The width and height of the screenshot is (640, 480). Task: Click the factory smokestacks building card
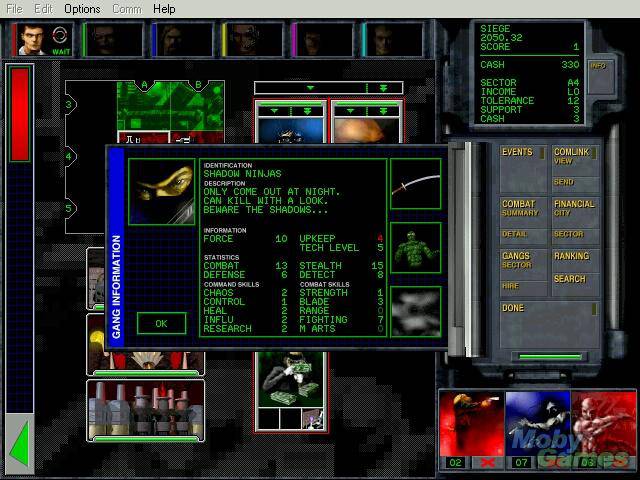pos(146,410)
